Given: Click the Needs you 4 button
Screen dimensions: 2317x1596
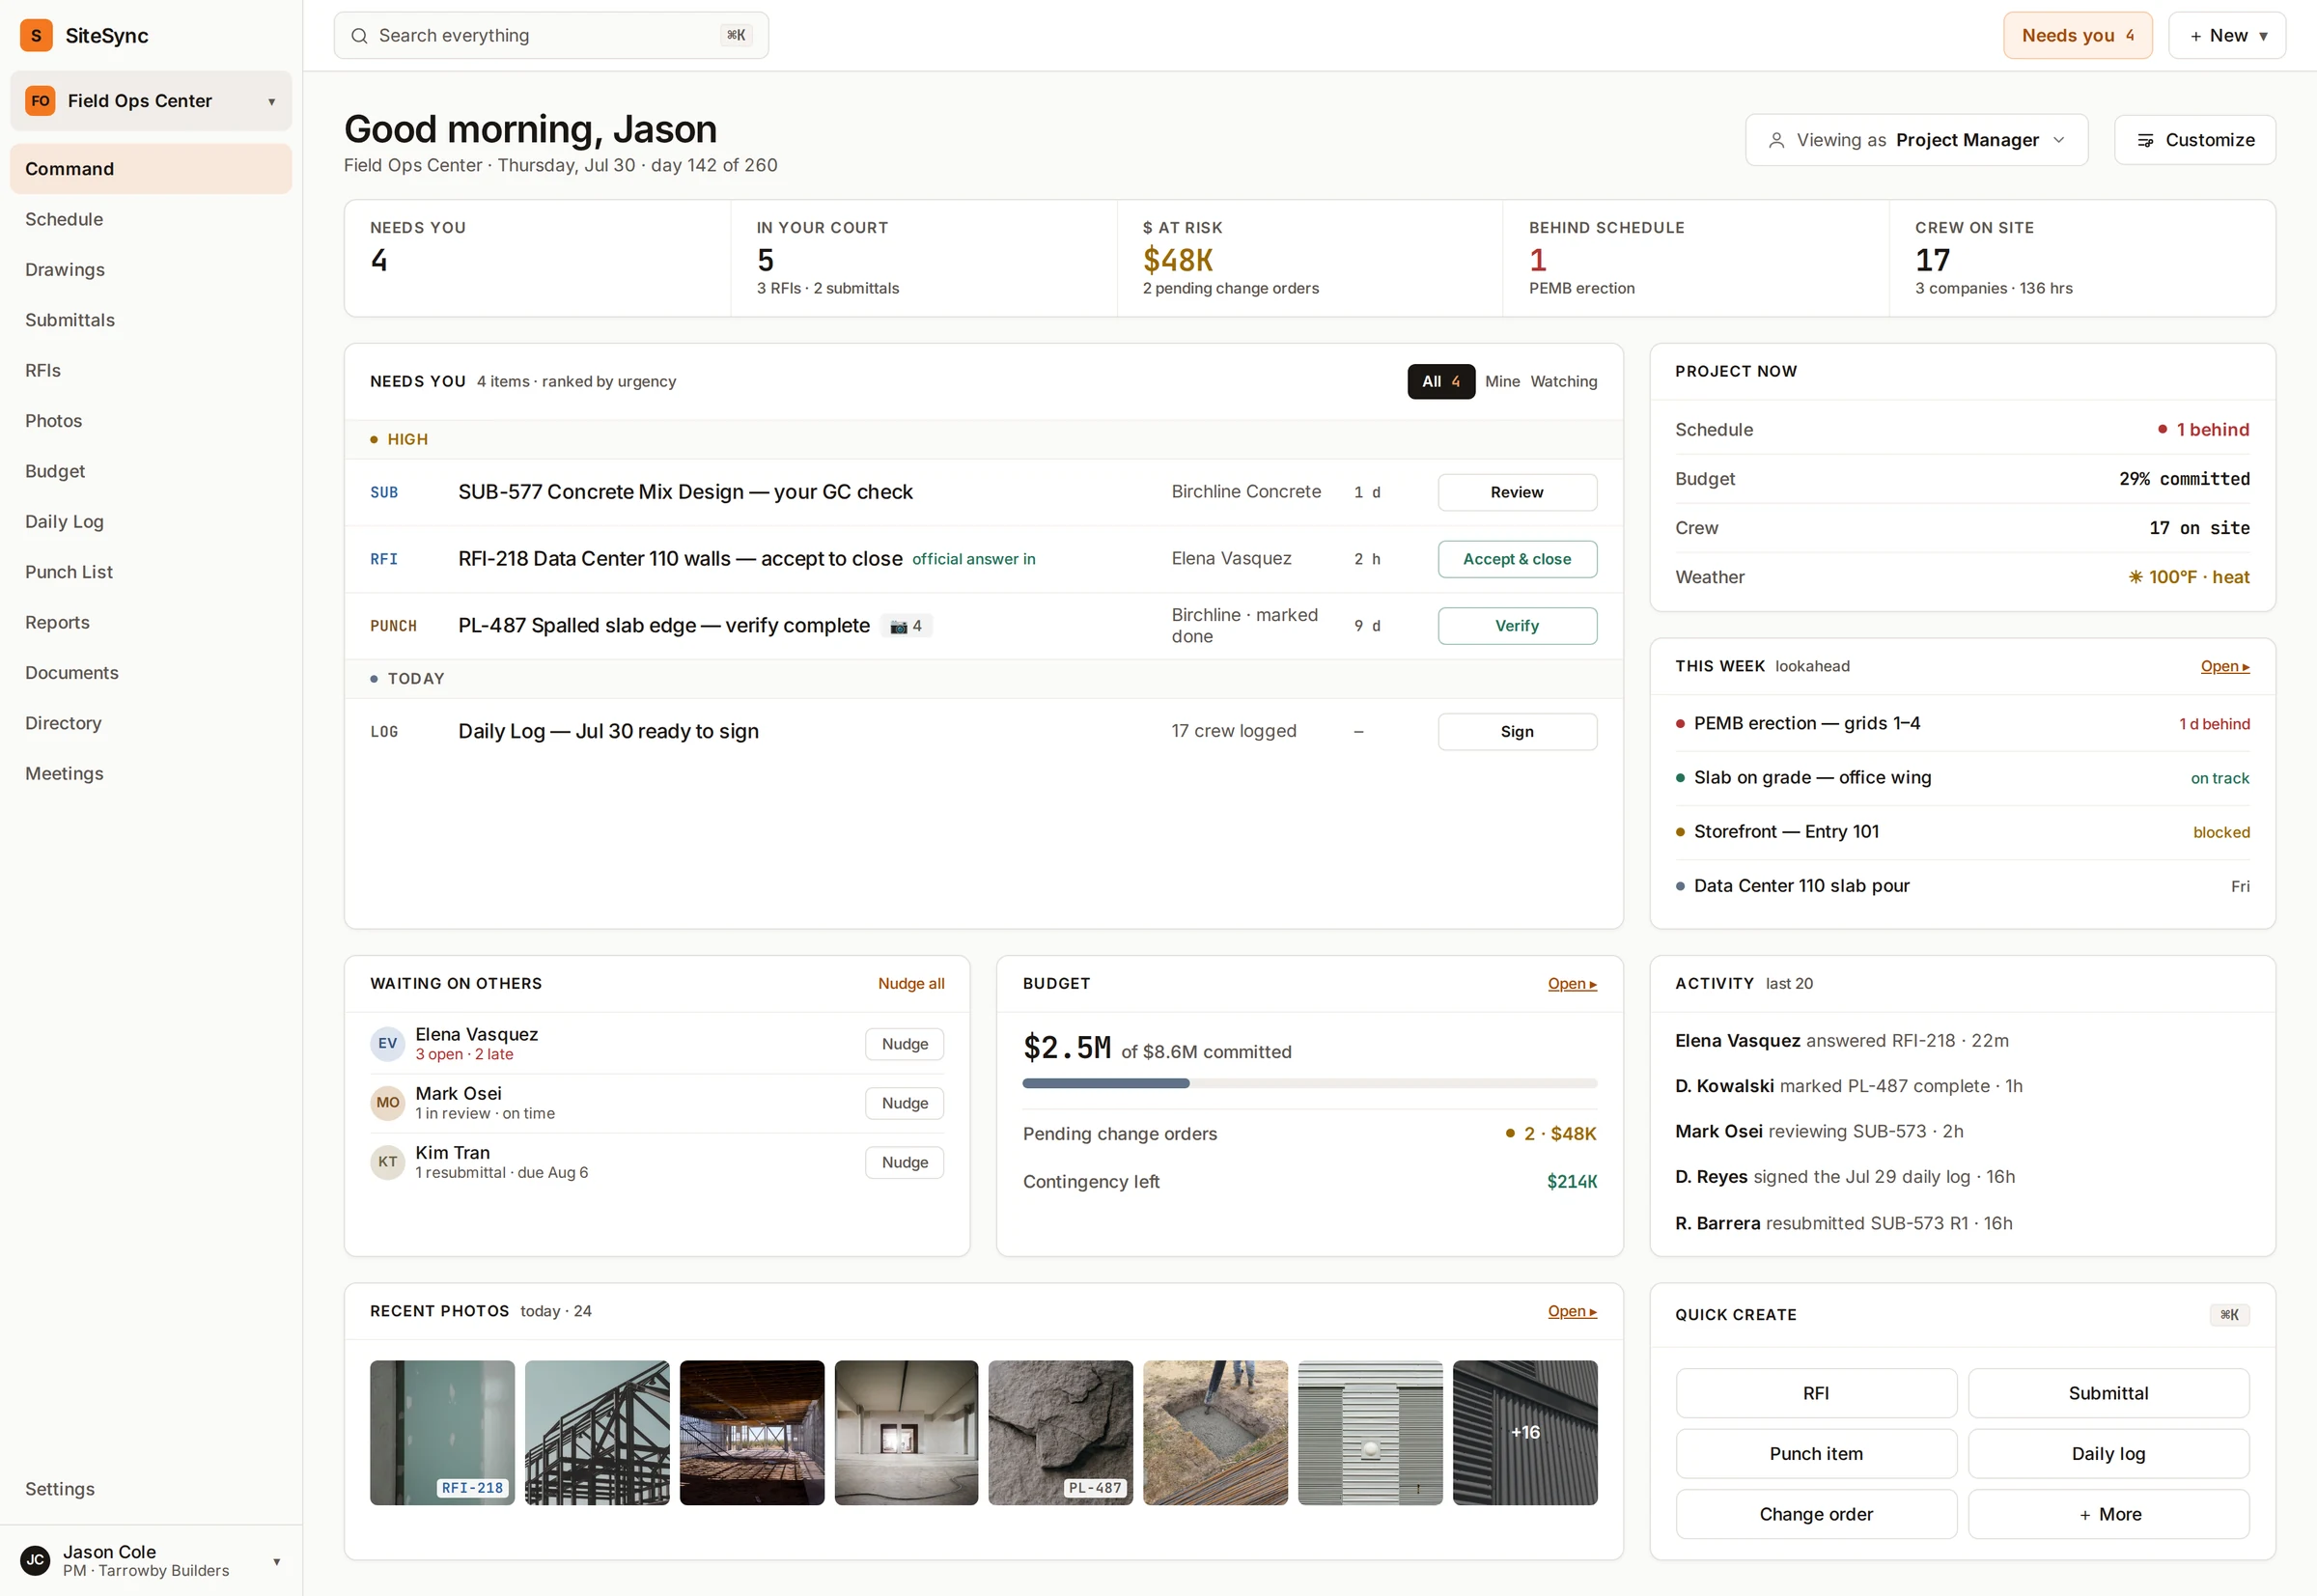Looking at the screenshot, I should [2077, 36].
